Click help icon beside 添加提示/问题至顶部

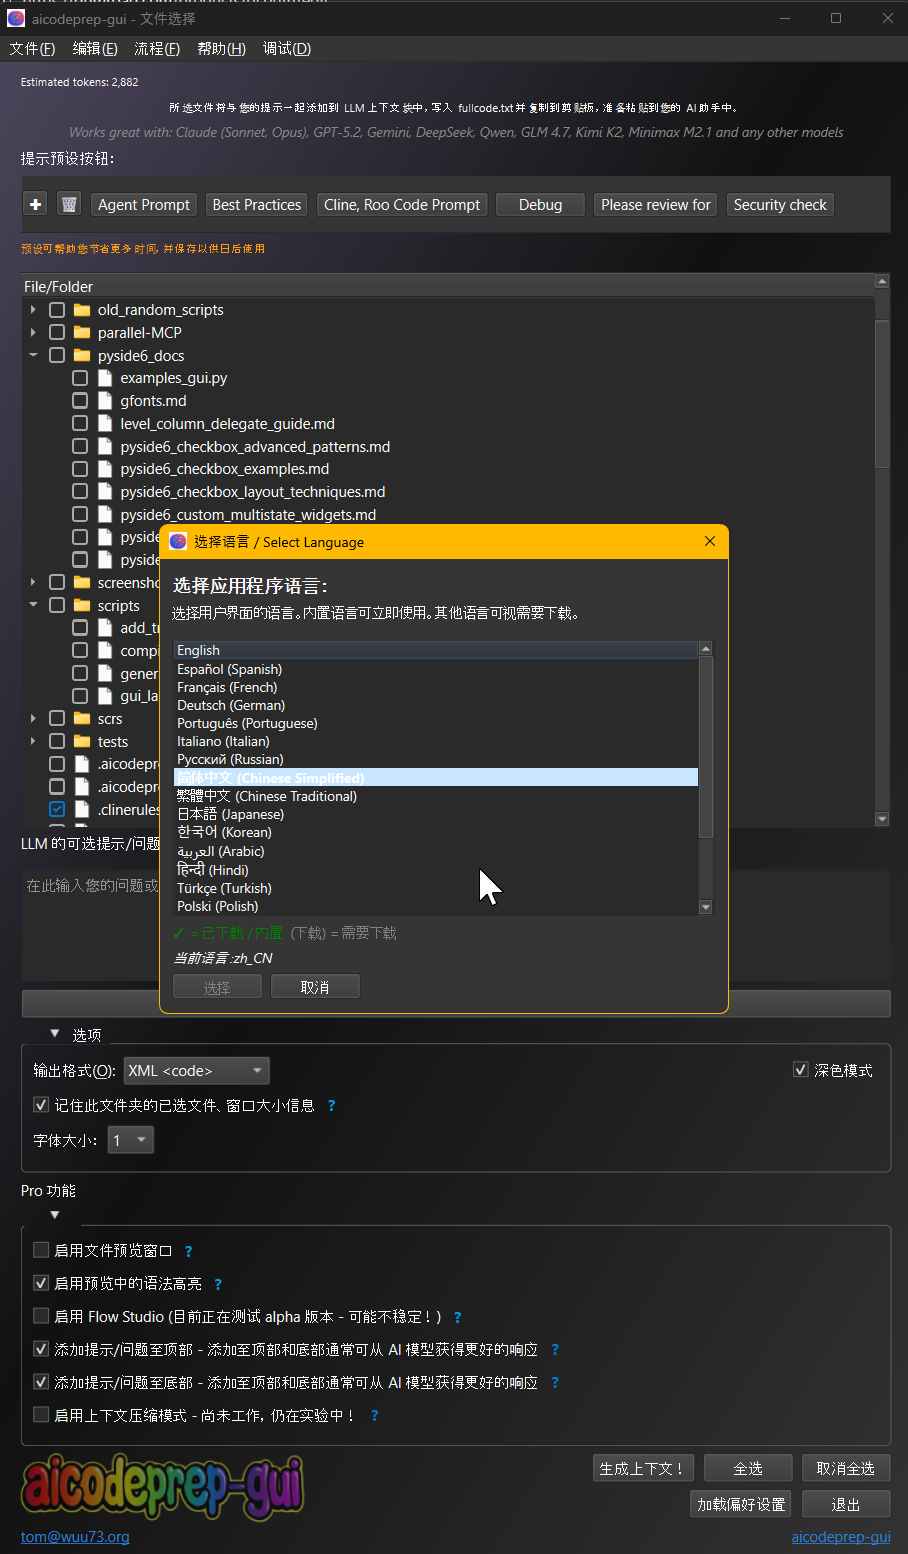tap(555, 1350)
